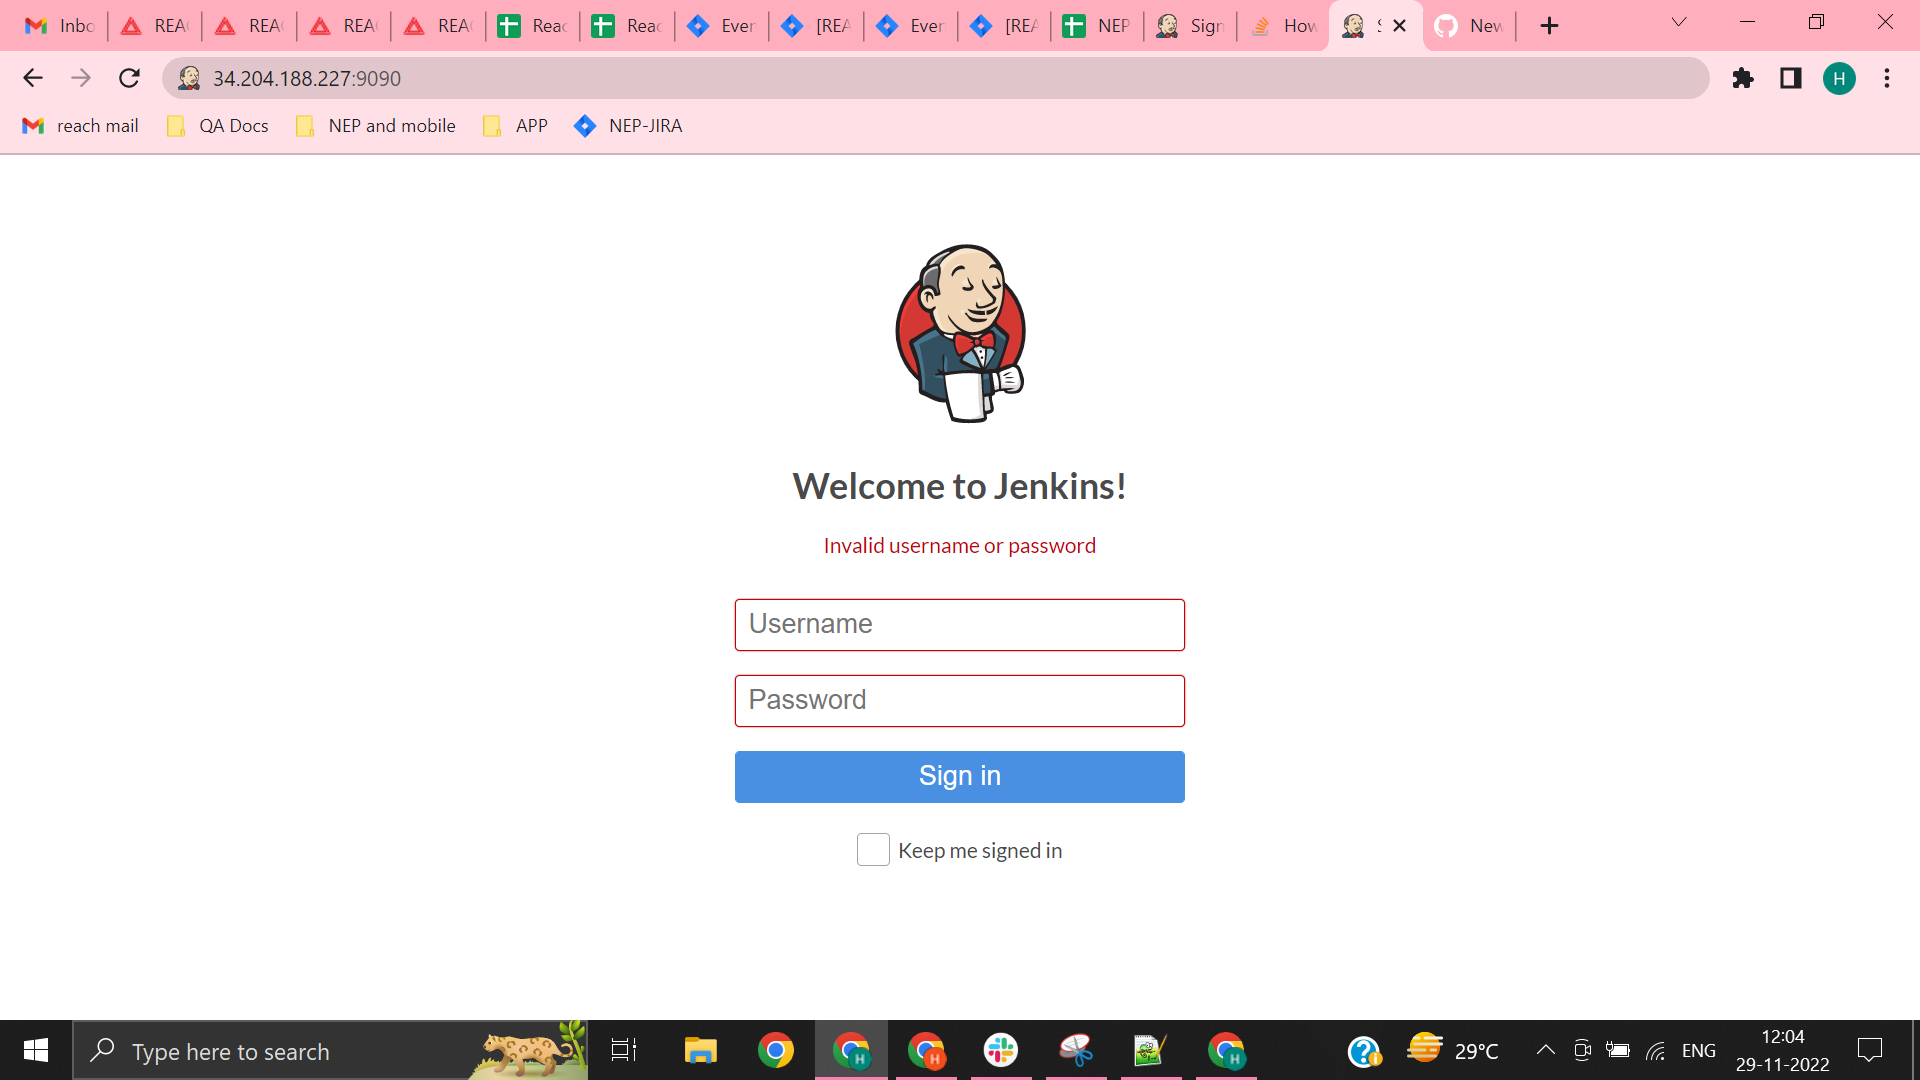Open Task View on the taskbar

coord(624,1050)
